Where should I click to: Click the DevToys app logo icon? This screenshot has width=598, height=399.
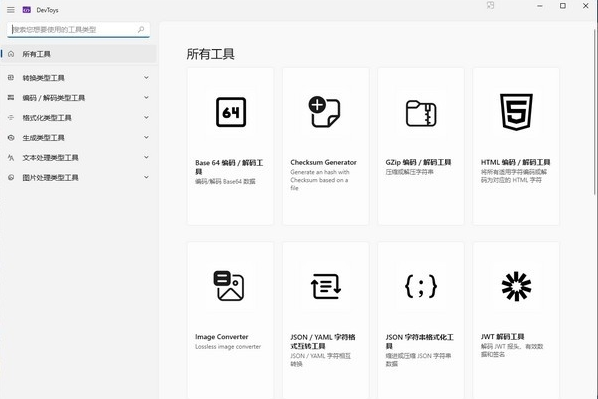pyautogui.click(x=27, y=10)
